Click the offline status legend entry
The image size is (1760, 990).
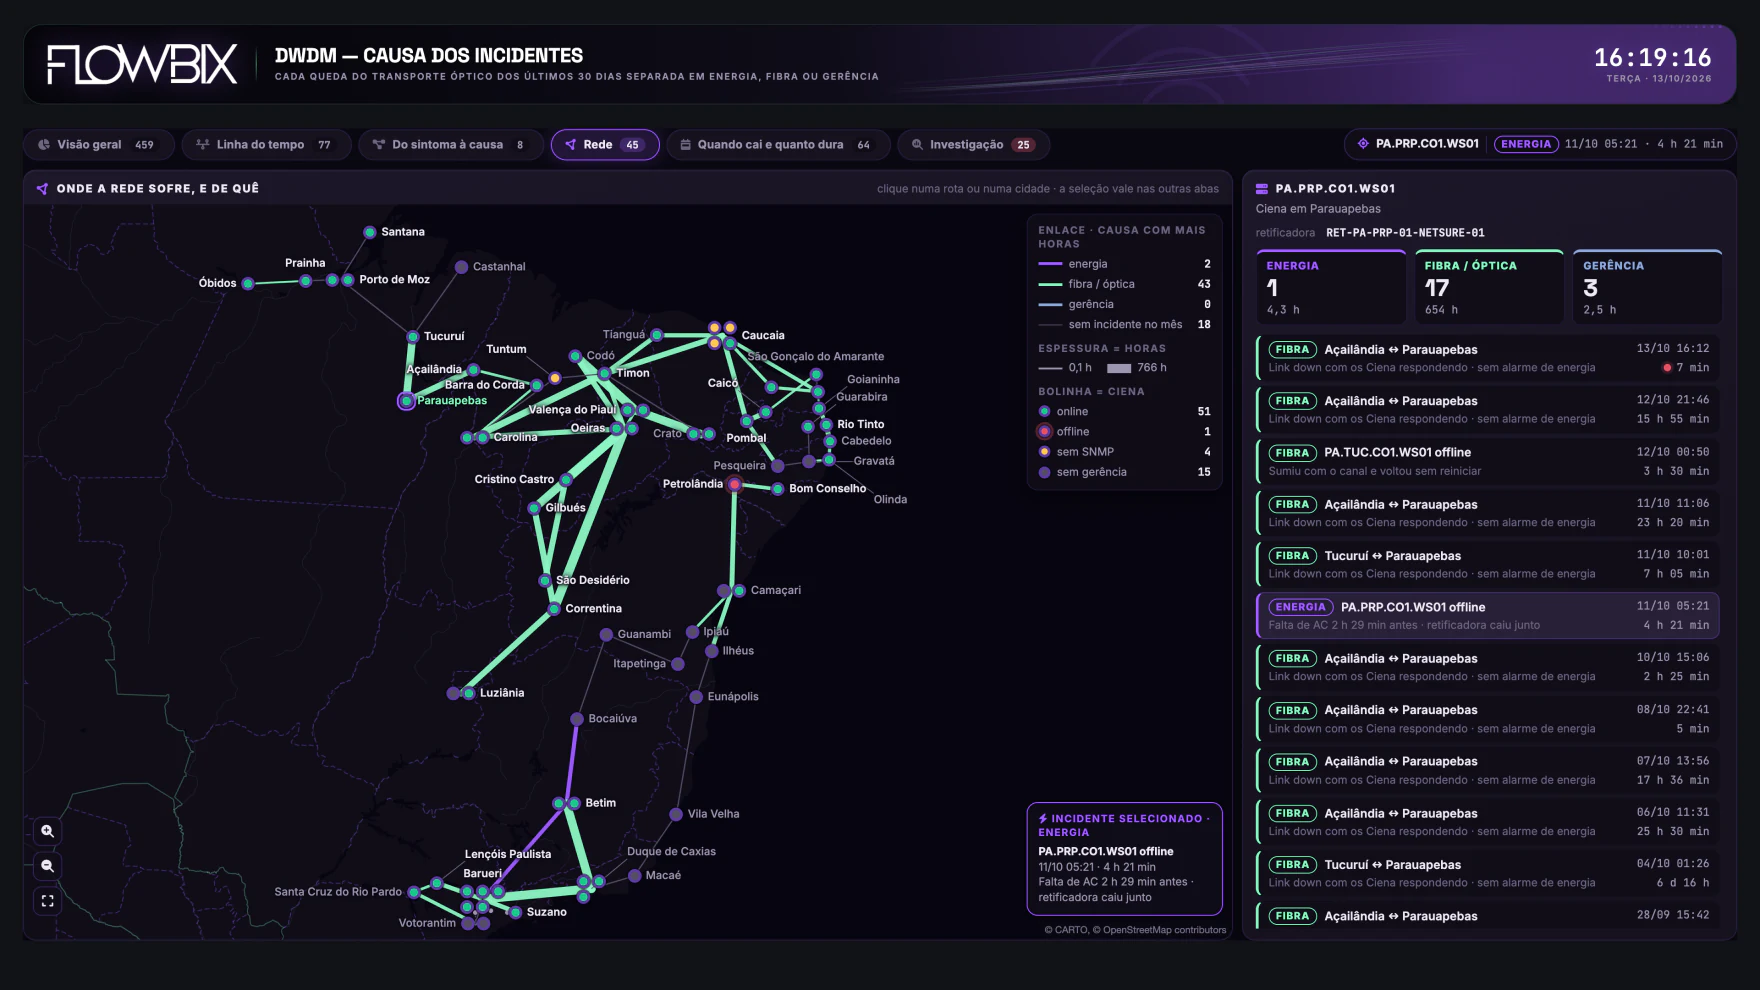pos(1124,432)
